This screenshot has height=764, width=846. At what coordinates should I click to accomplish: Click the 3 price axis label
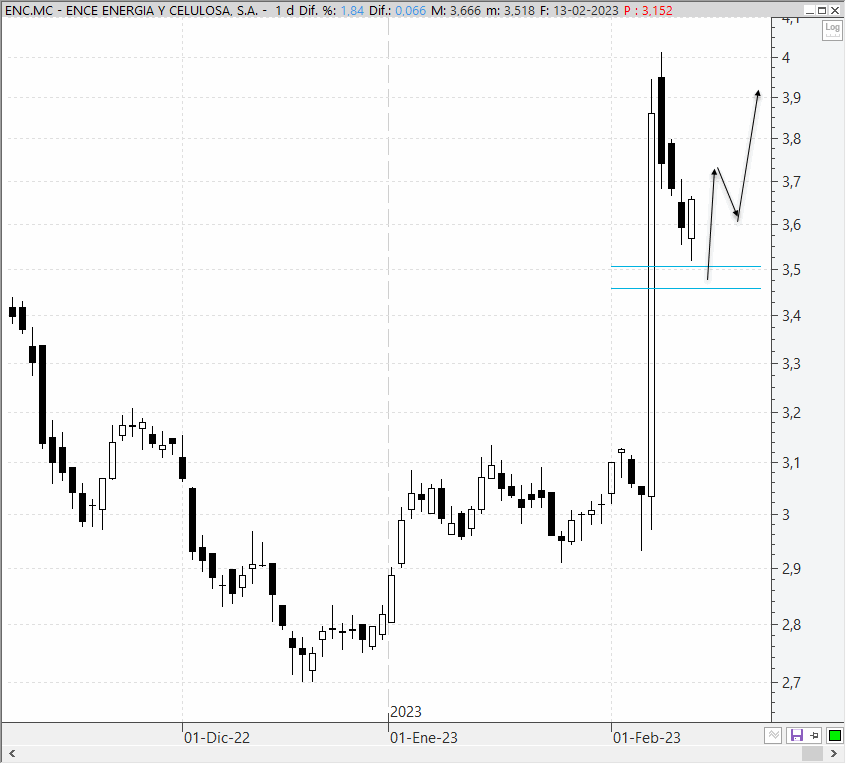click(786, 515)
